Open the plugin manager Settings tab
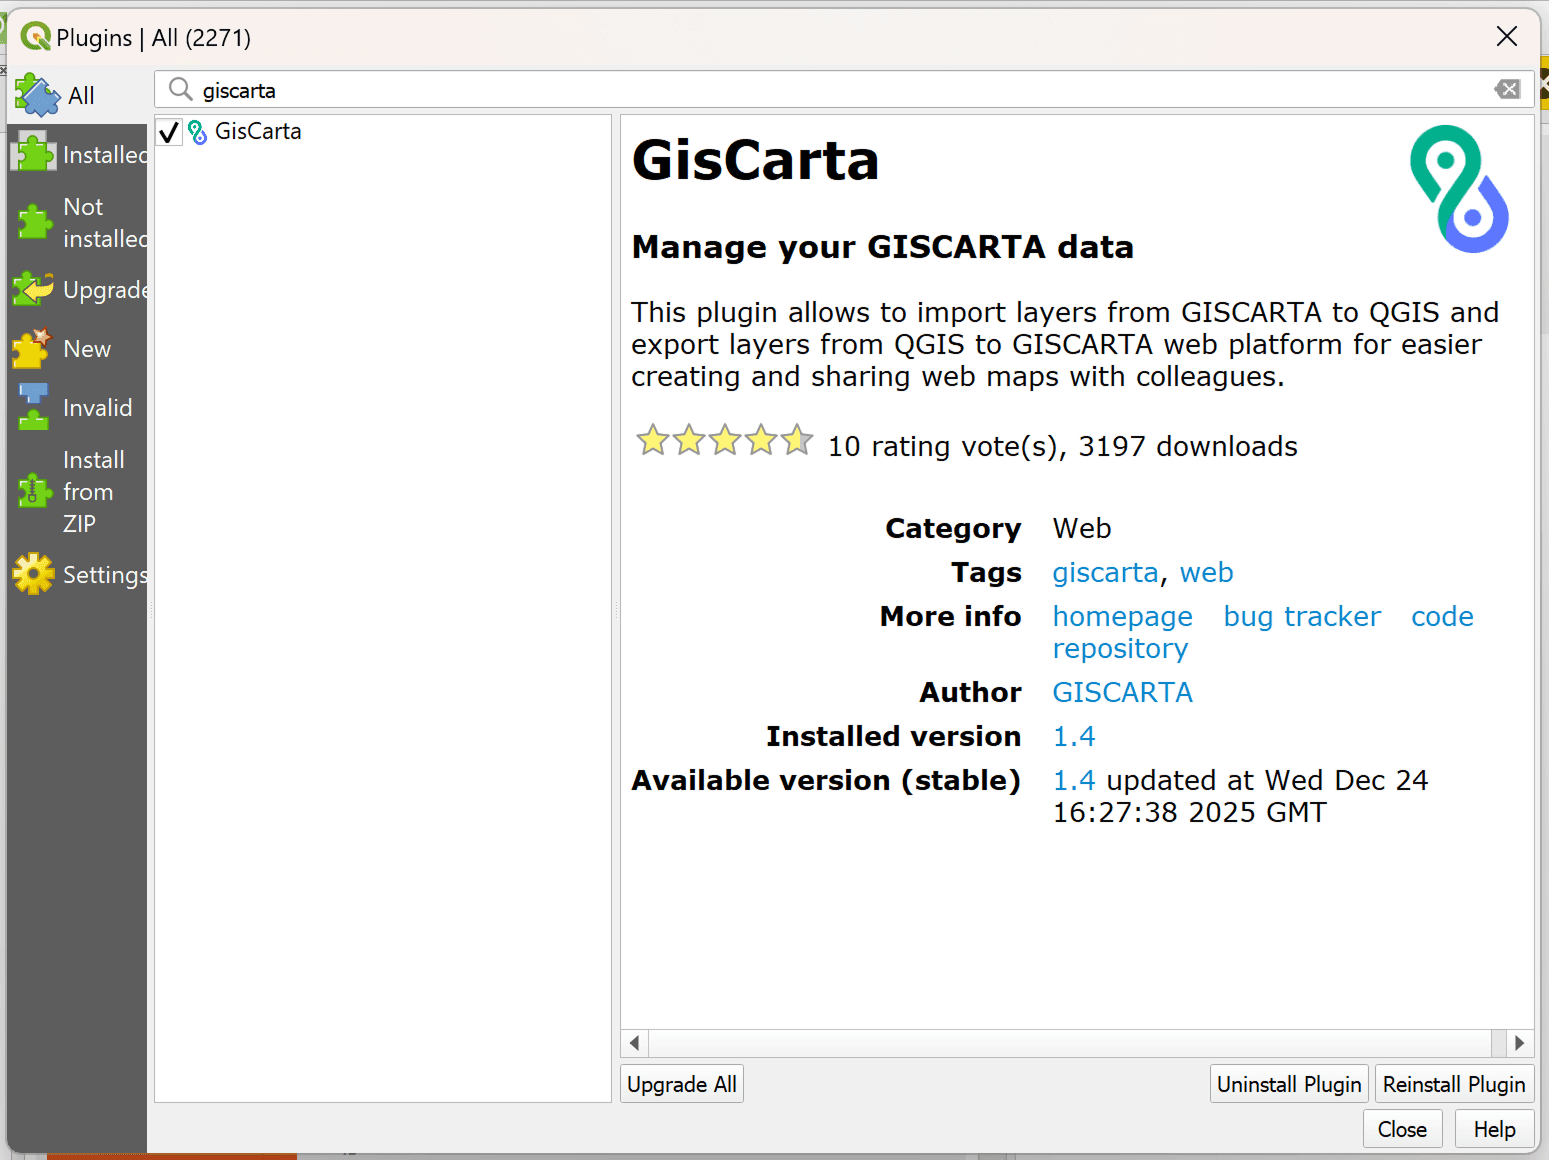Image resolution: width=1549 pixels, height=1160 pixels. click(x=77, y=575)
